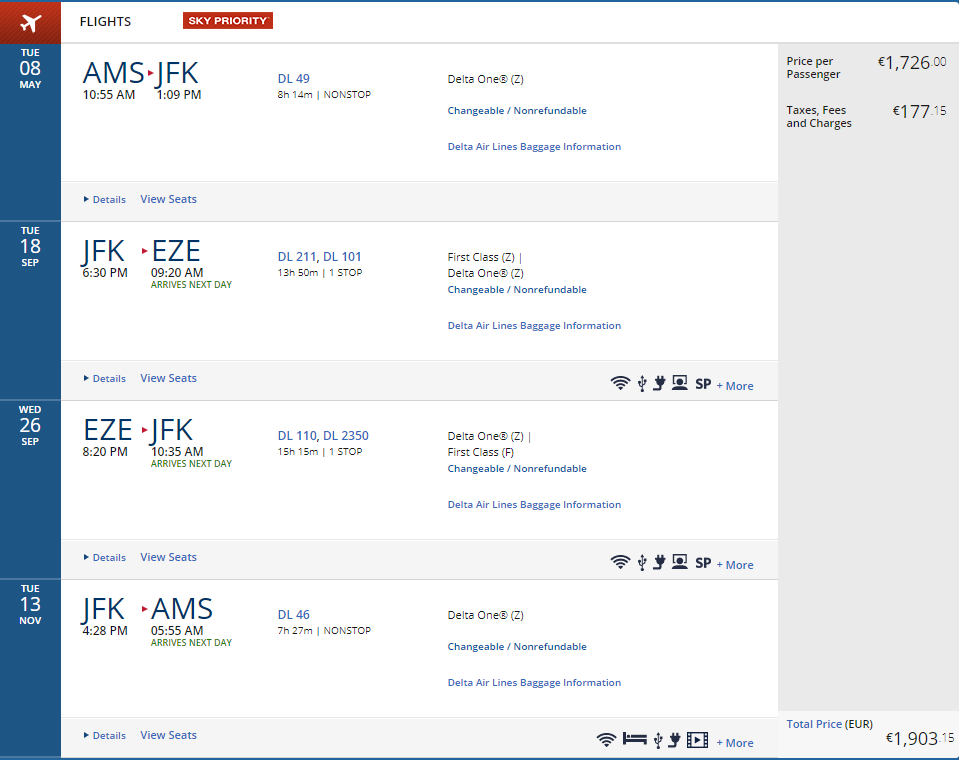Screen dimensions: 959x760
Task: View Seats for EZE to JFK flight
Action: [168, 558]
